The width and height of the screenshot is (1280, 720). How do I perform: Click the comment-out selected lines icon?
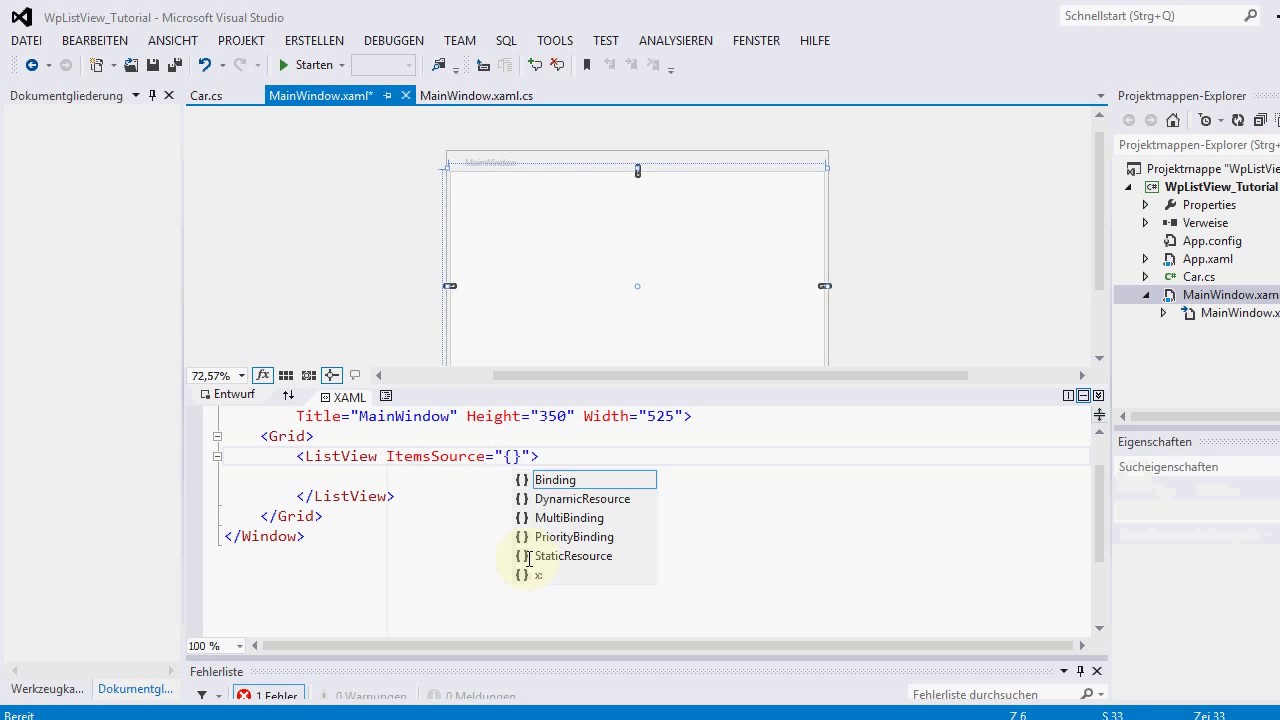(535, 65)
